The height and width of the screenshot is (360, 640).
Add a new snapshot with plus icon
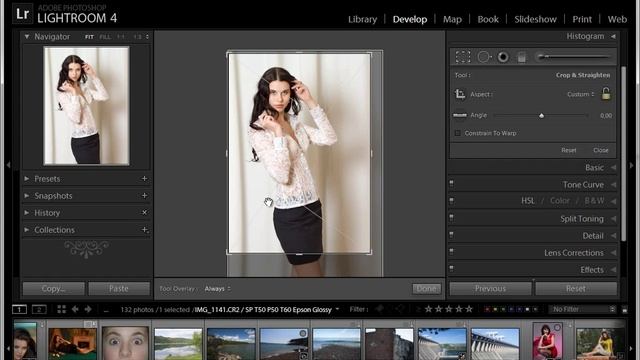[x=144, y=196]
